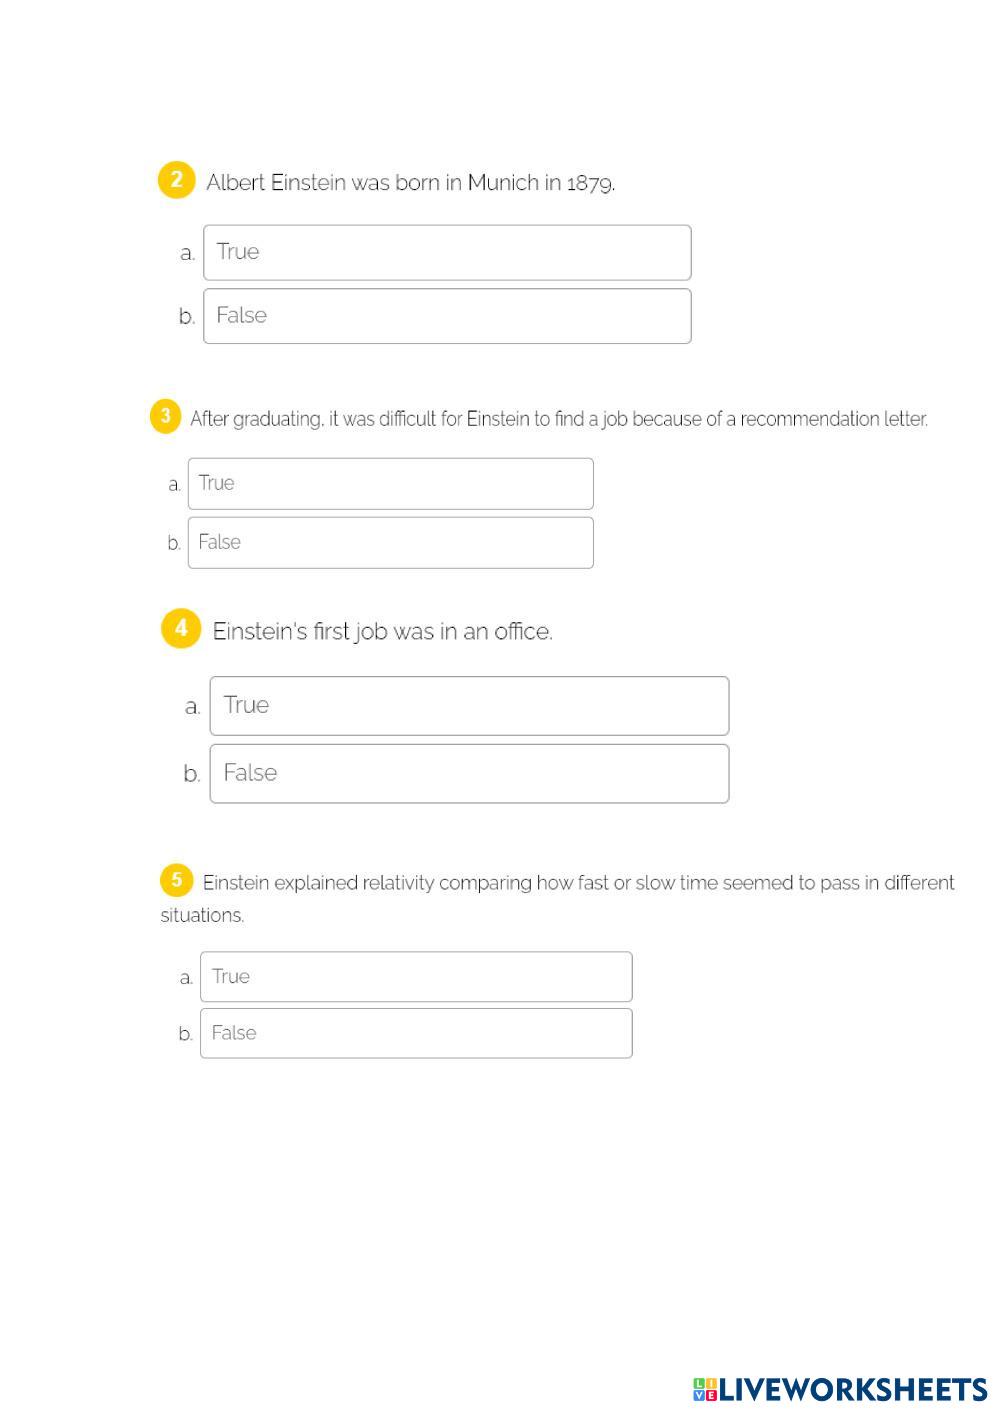The image size is (1000, 1414).
Task: Select False for the Munich 1879 question
Action: point(447,316)
